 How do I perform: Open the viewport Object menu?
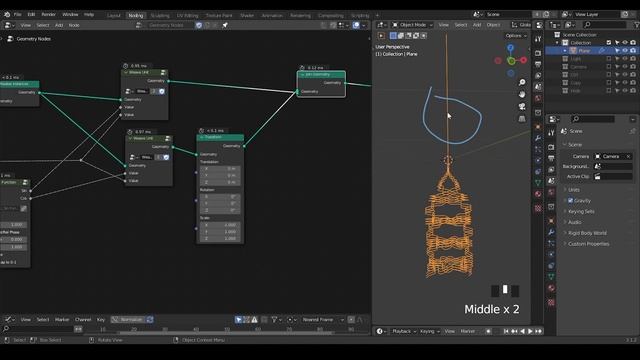(x=493, y=25)
